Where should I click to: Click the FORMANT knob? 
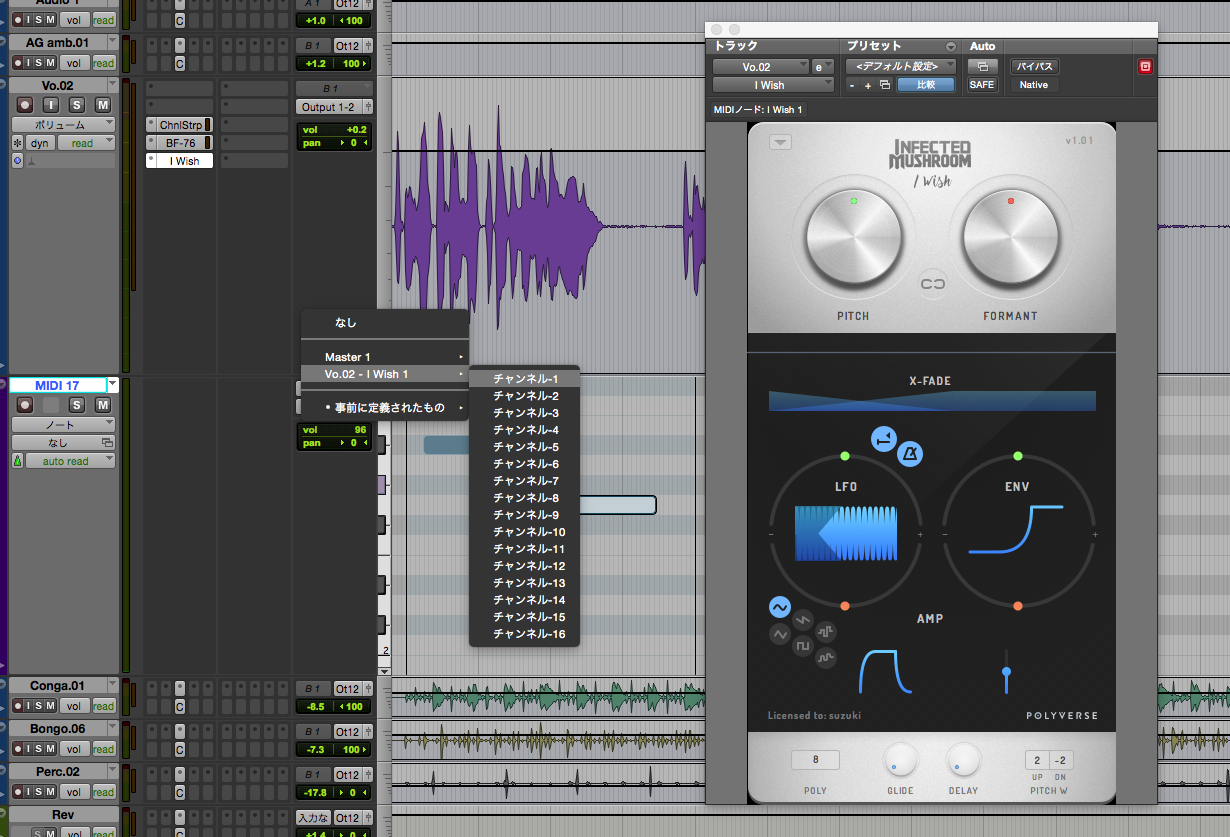[x=1010, y=237]
